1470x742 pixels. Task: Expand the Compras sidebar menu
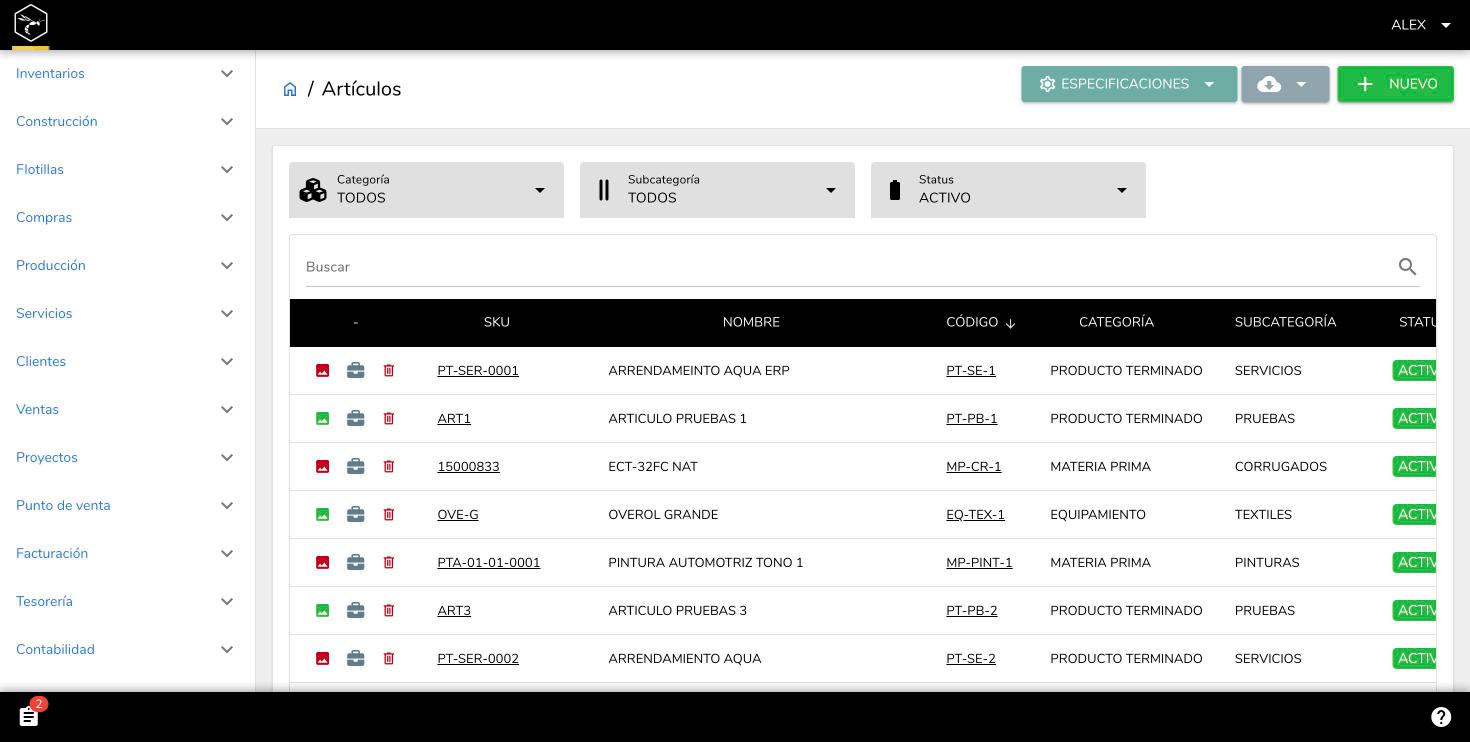pyautogui.click(x=127, y=218)
